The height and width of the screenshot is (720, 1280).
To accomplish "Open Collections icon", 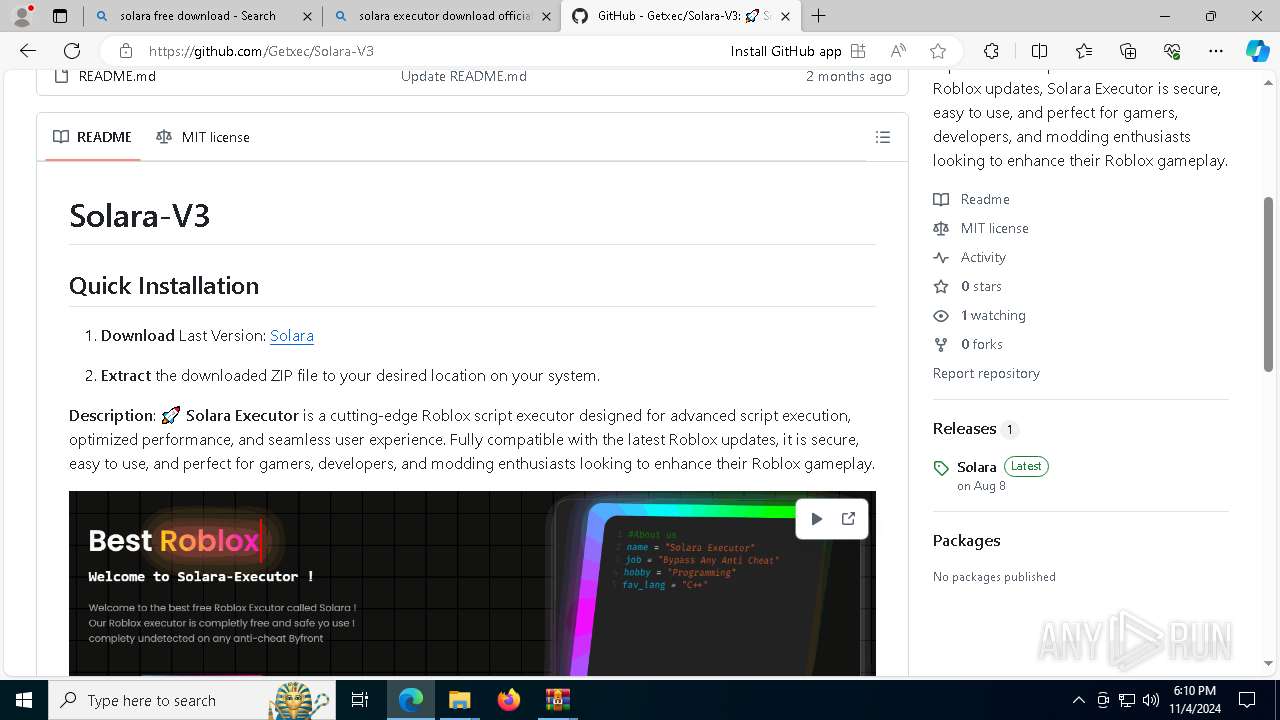I will pyautogui.click(x=1128, y=51).
